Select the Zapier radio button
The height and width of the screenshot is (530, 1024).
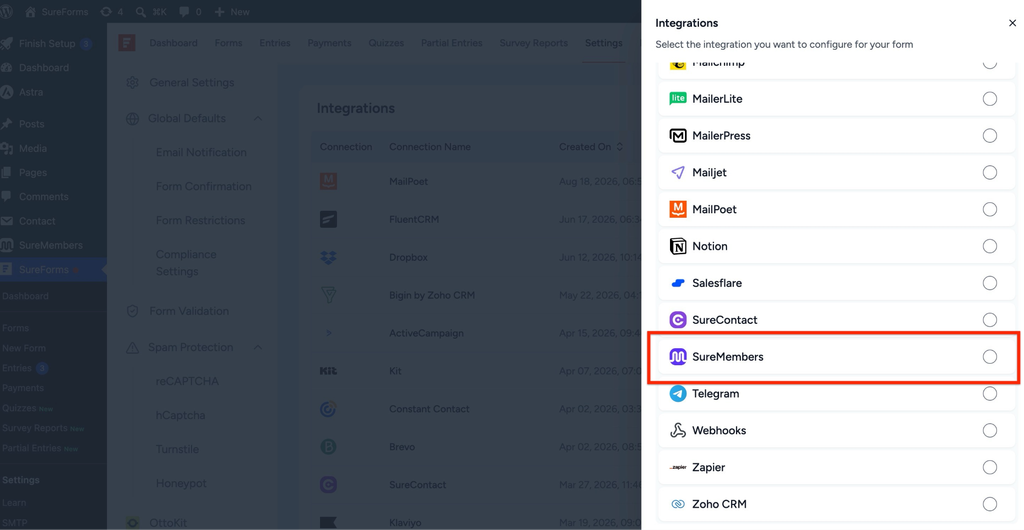tap(989, 467)
